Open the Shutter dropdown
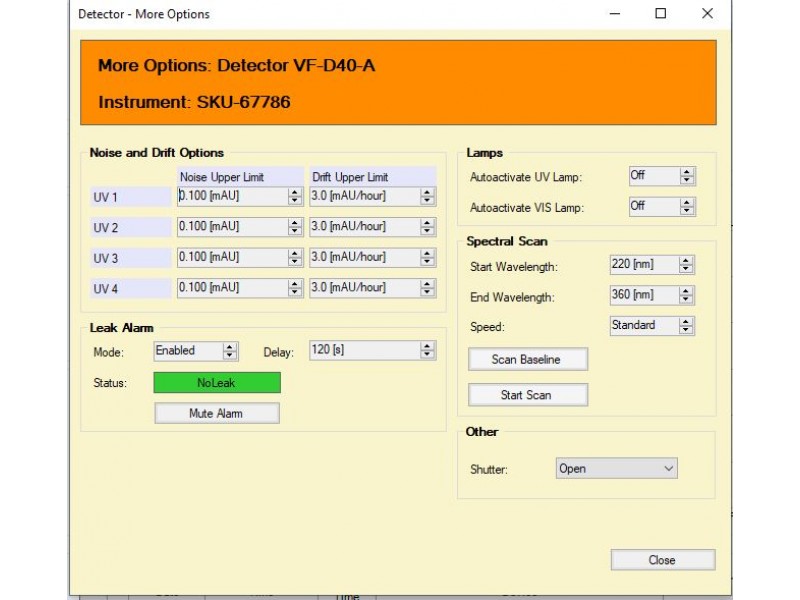Viewport: 800px width, 600px height. click(616, 468)
